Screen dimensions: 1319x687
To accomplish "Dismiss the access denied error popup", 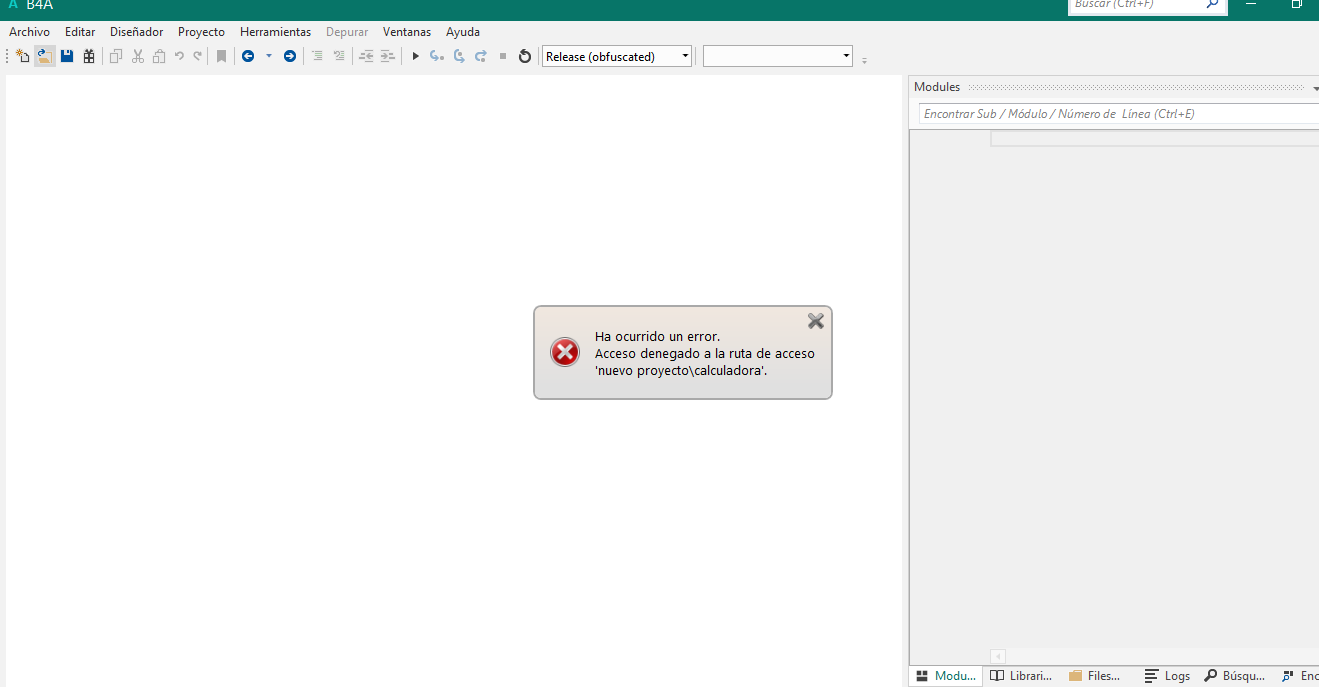I will click(x=815, y=321).
